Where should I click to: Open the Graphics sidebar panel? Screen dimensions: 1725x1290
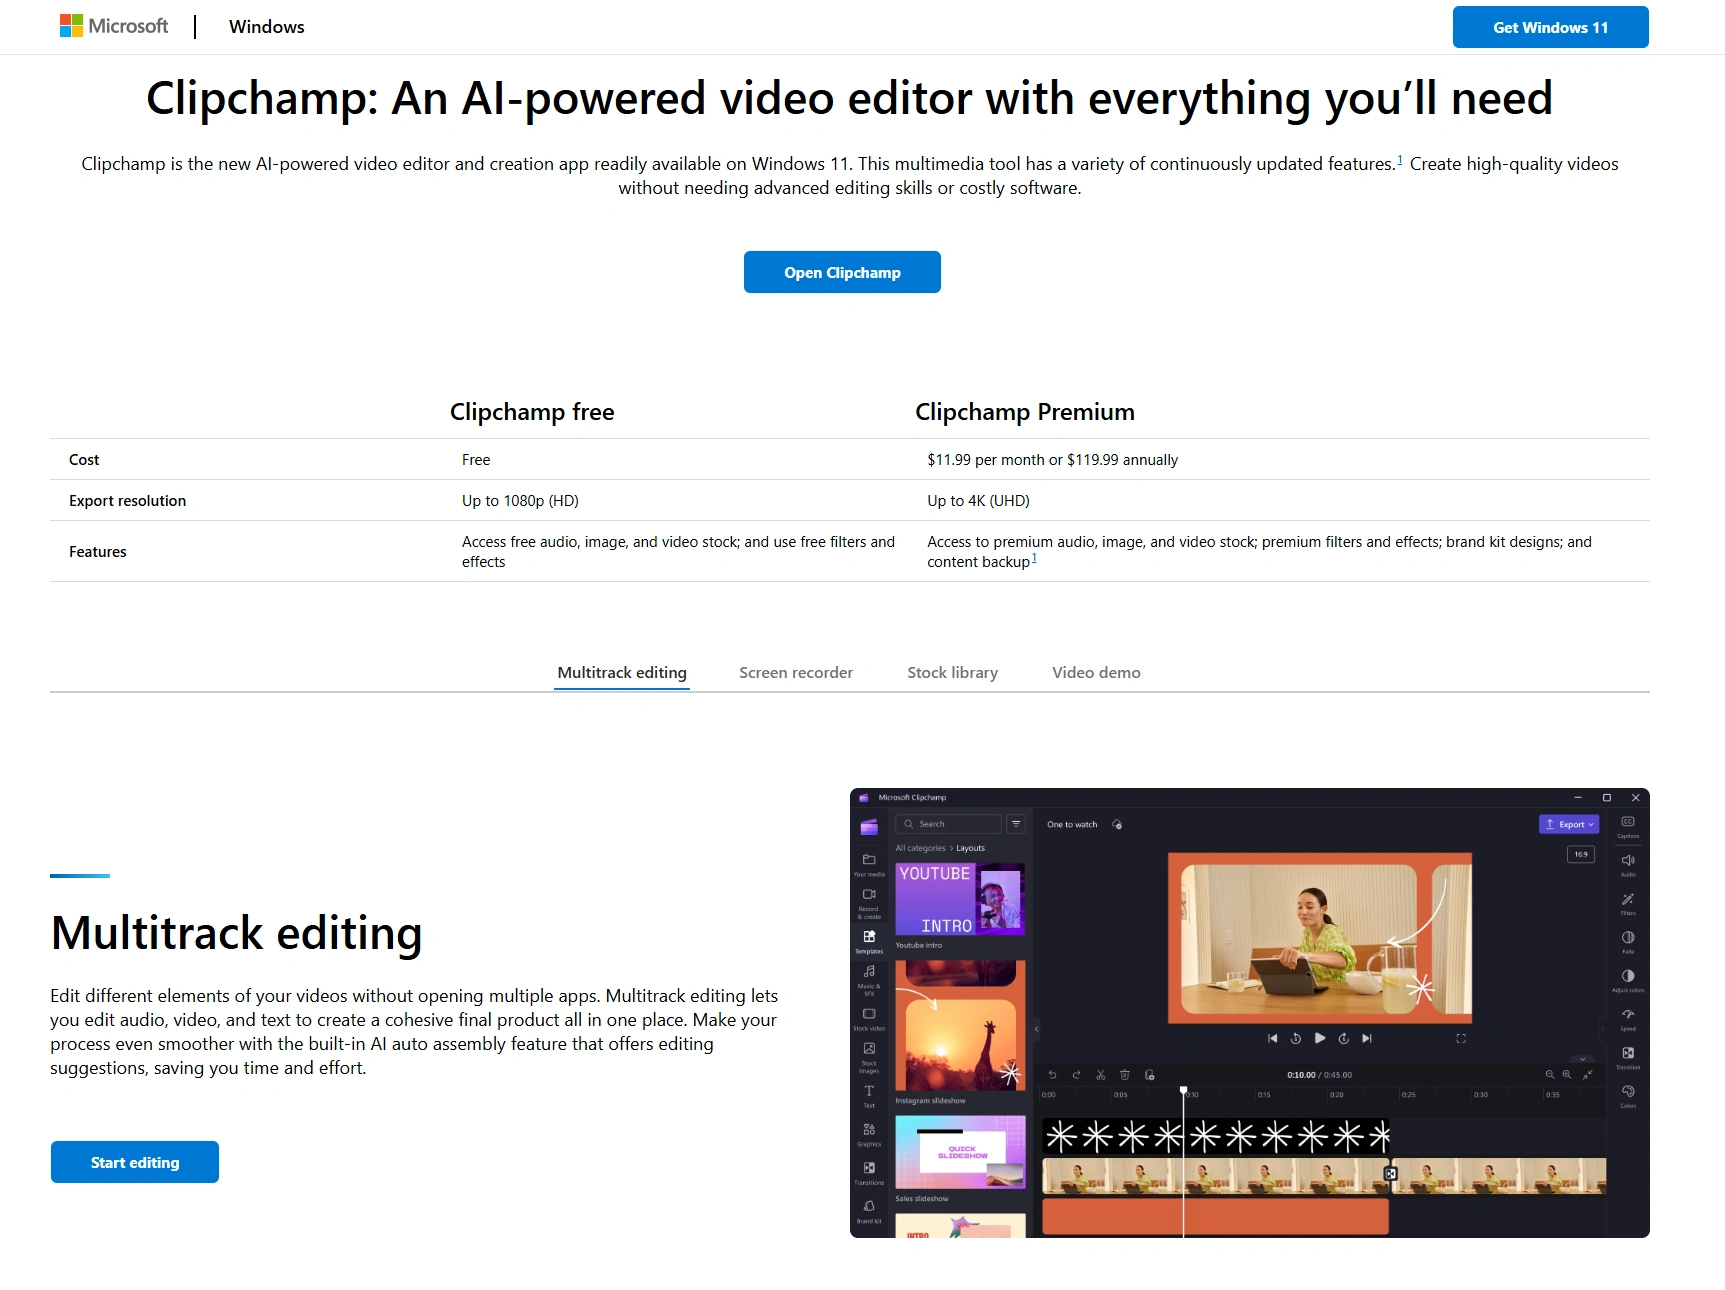pos(869,1134)
